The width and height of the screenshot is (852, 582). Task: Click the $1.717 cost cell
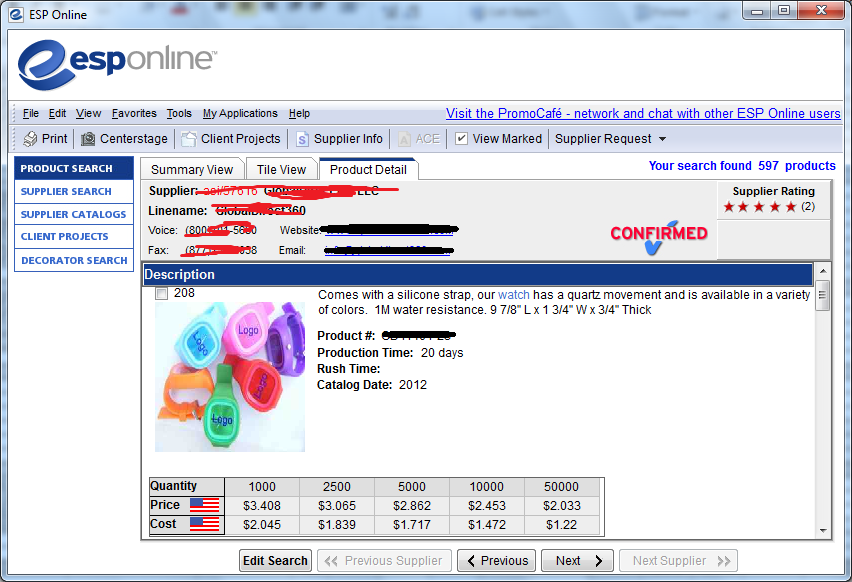[x=412, y=525]
